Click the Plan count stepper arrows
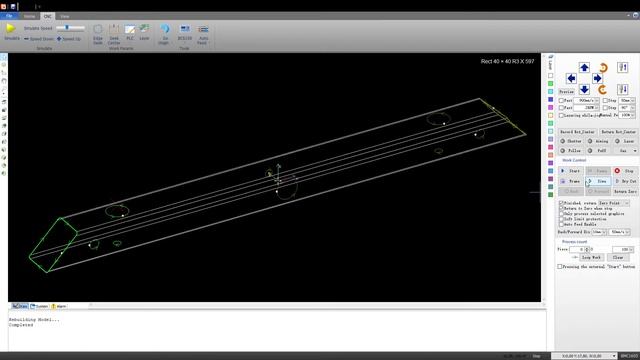This screenshot has height=360, width=640. [587, 249]
